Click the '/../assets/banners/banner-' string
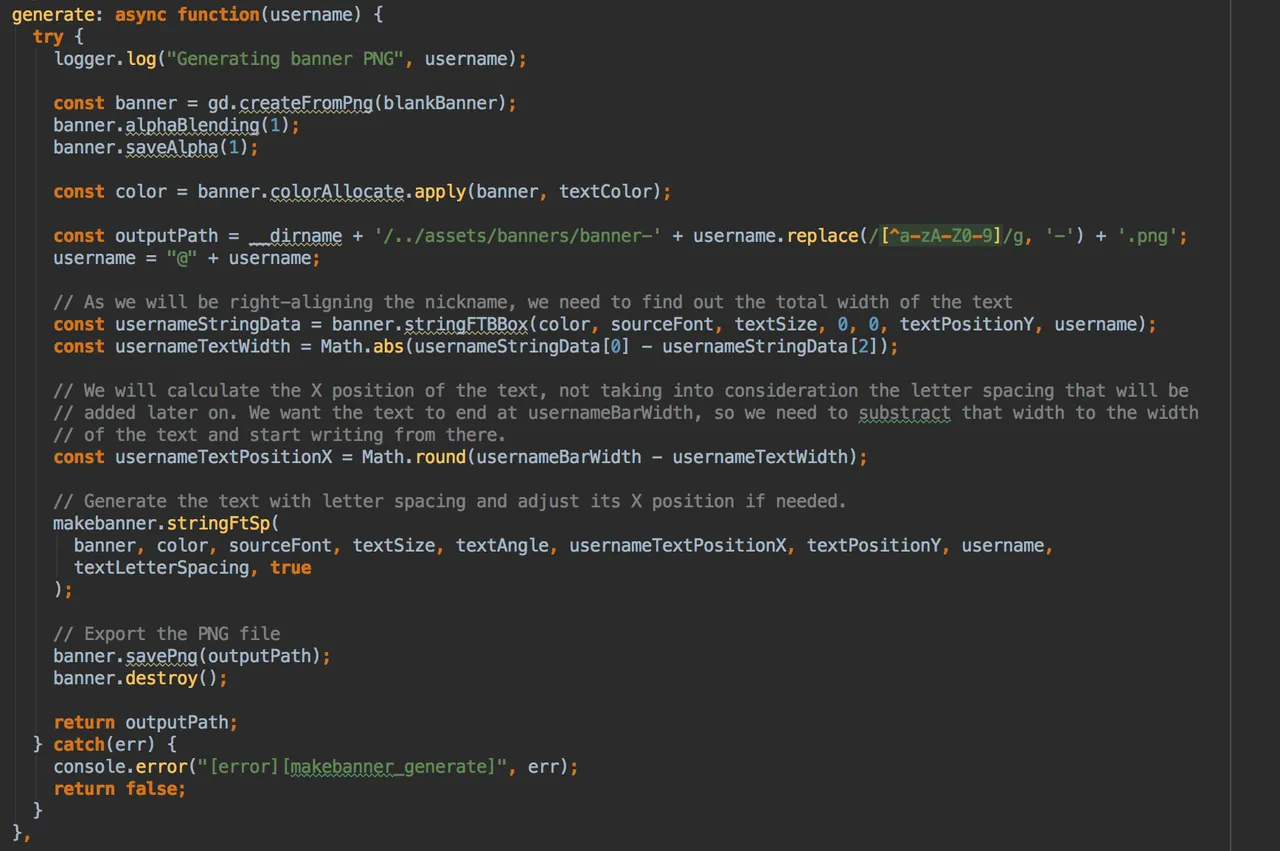 coord(517,236)
